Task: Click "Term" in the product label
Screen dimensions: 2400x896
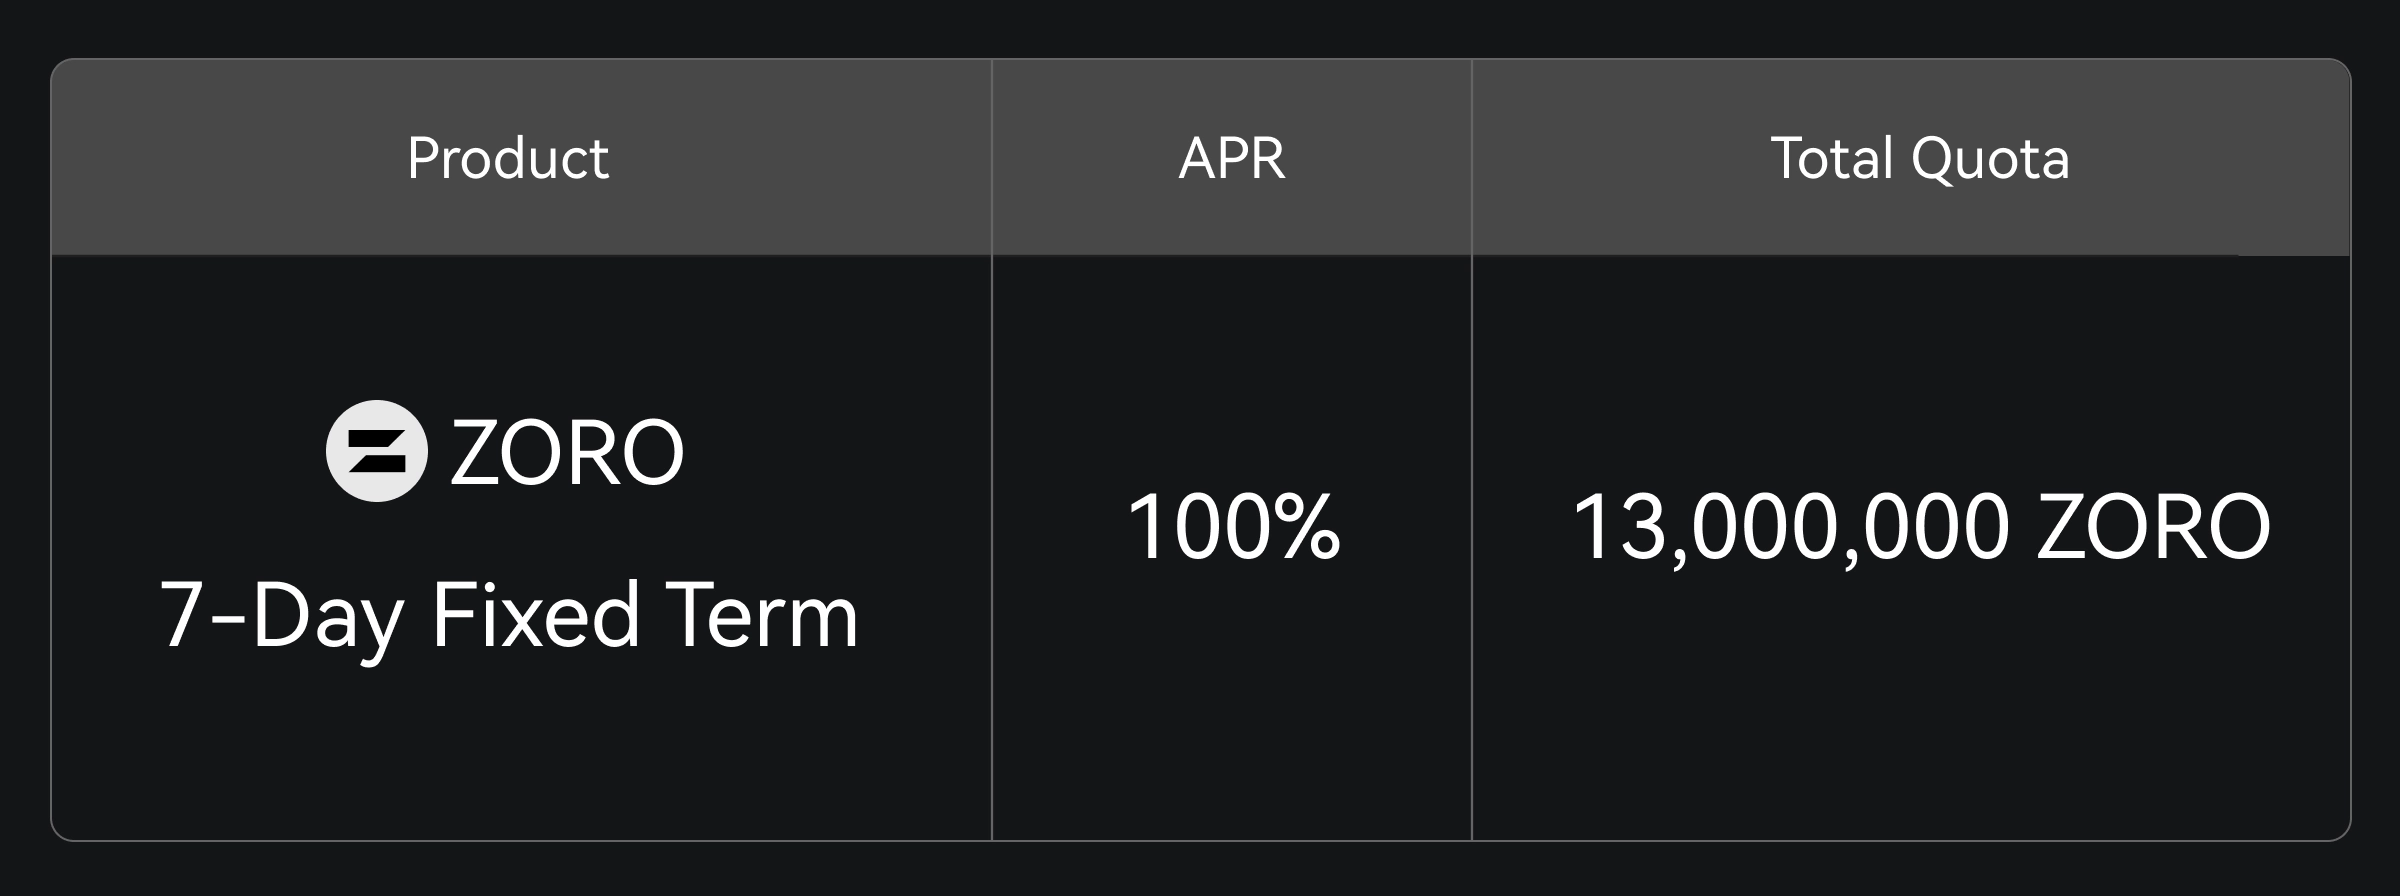Action: pyautogui.click(x=761, y=616)
